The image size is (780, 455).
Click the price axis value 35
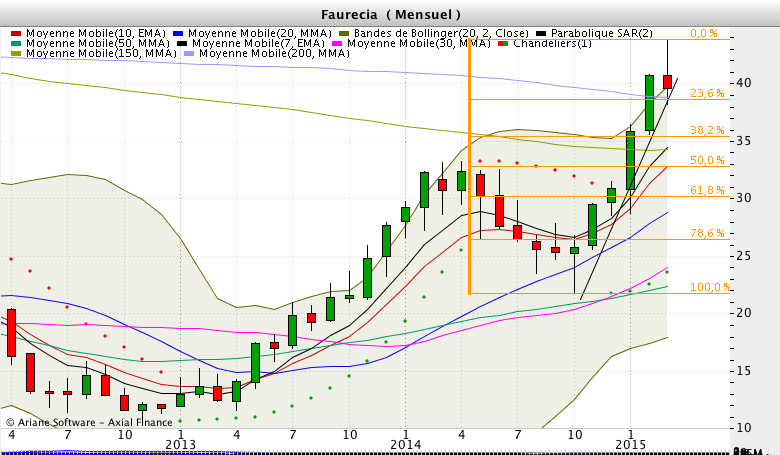point(744,140)
